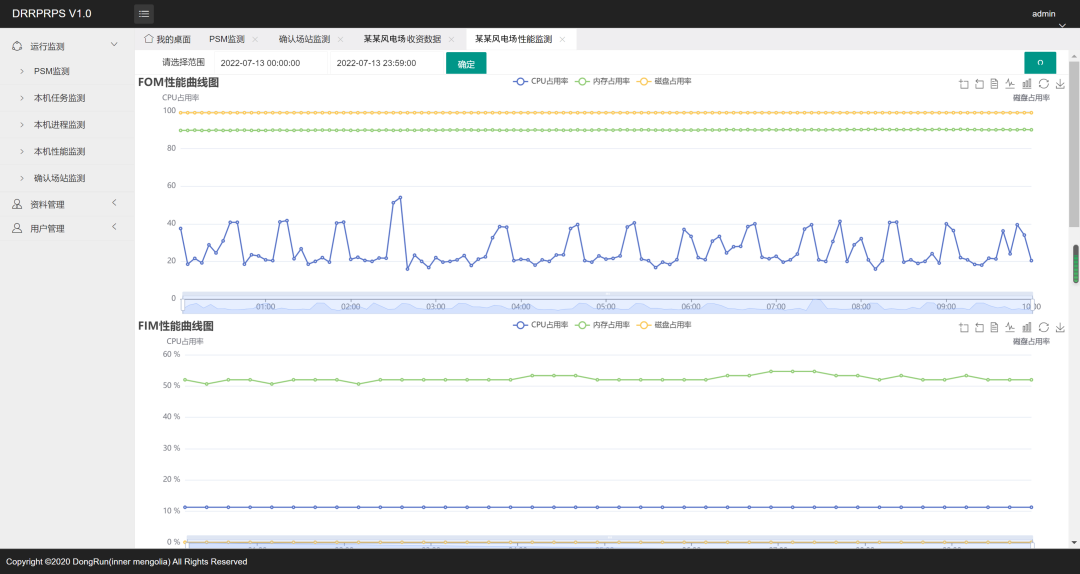Switch FIM chart to bar chart type
Image resolution: width=1080 pixels, height=574 pixels.
[1027, 327]
